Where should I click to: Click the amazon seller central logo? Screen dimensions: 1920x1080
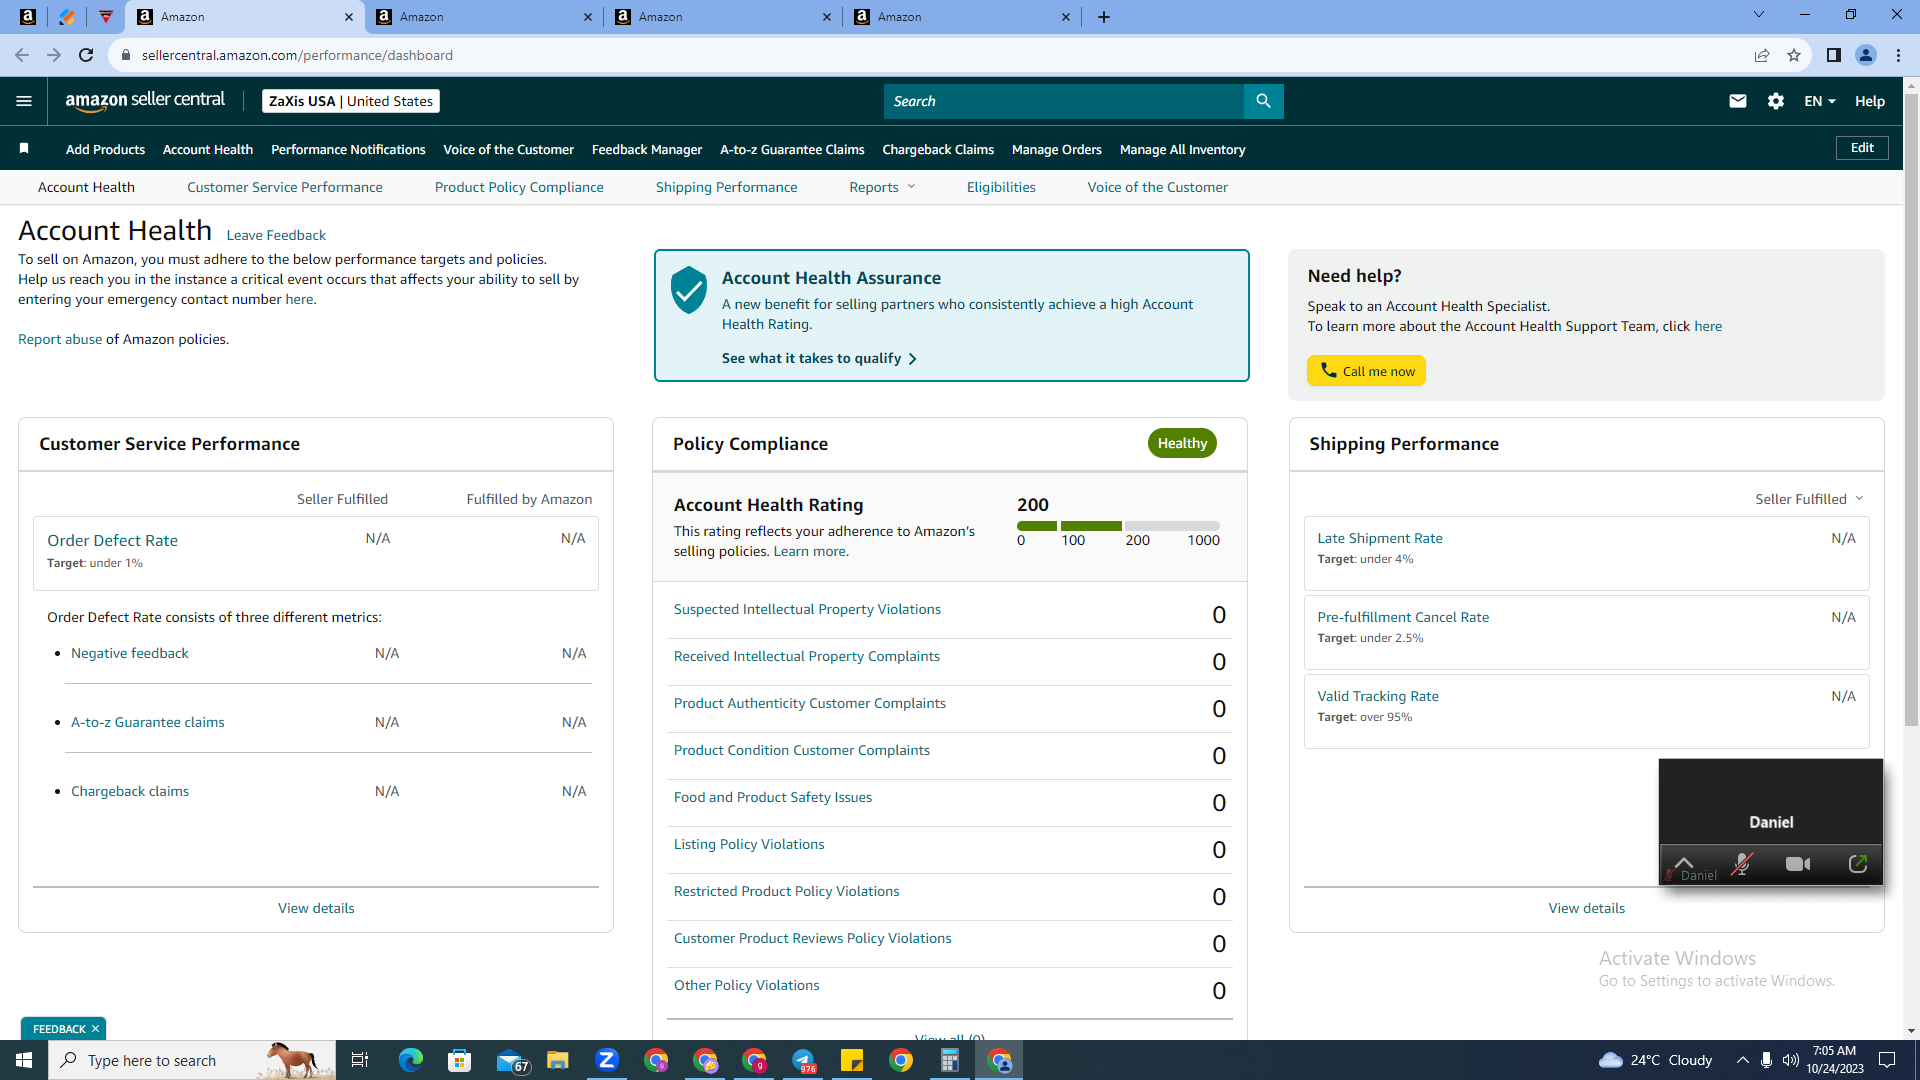(145, 100)
